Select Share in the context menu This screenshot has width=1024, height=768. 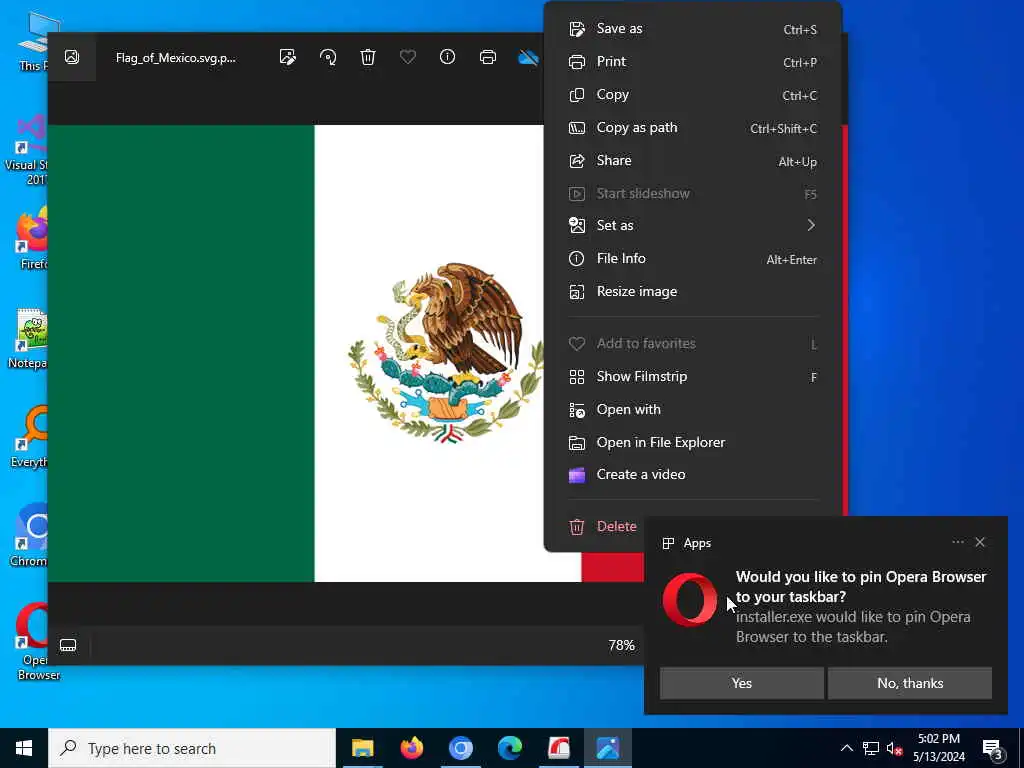[693, 161]
